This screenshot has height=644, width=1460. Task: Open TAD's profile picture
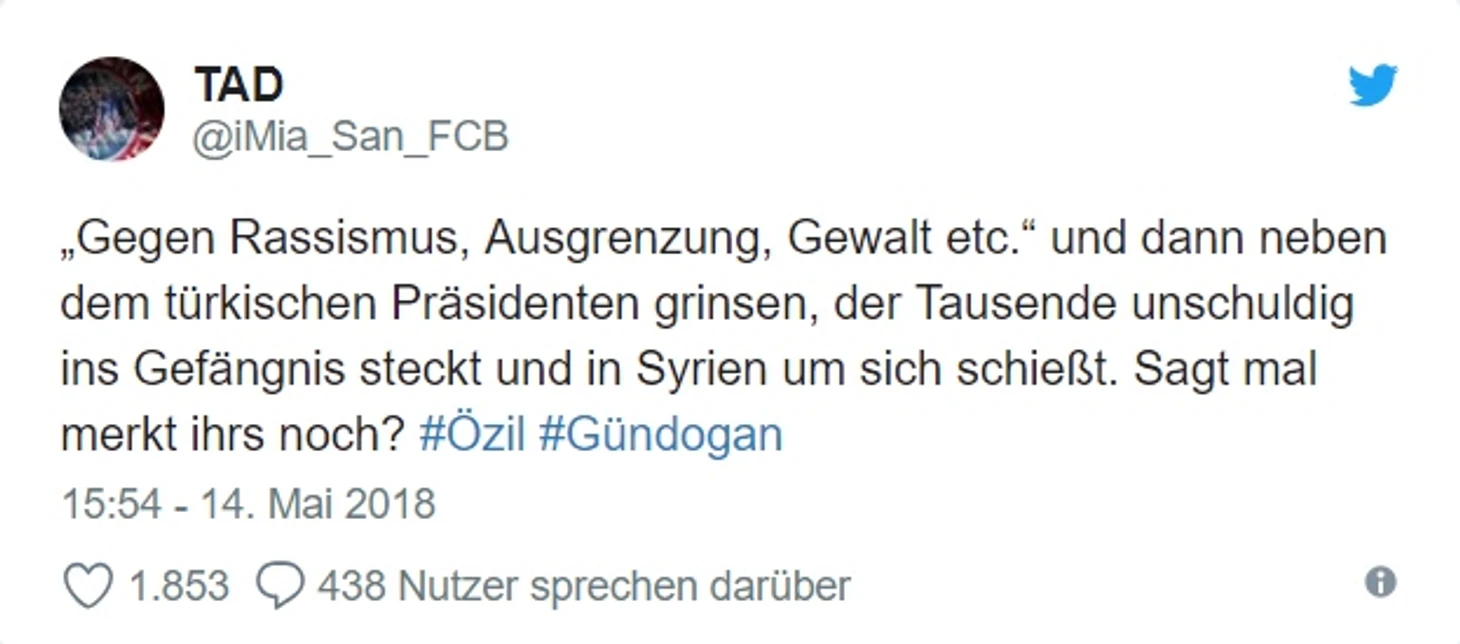[111, 109]
